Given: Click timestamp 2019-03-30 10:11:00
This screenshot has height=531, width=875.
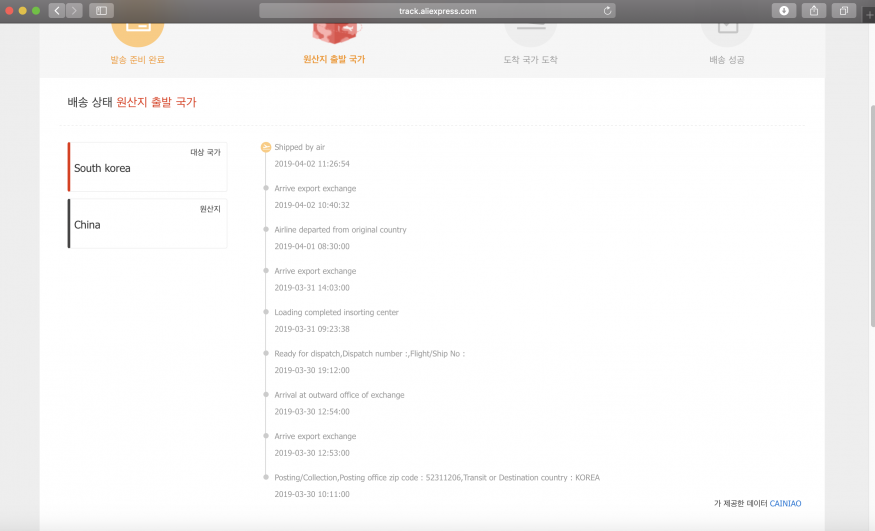Looking at the screenshot, I should point(312,494).
